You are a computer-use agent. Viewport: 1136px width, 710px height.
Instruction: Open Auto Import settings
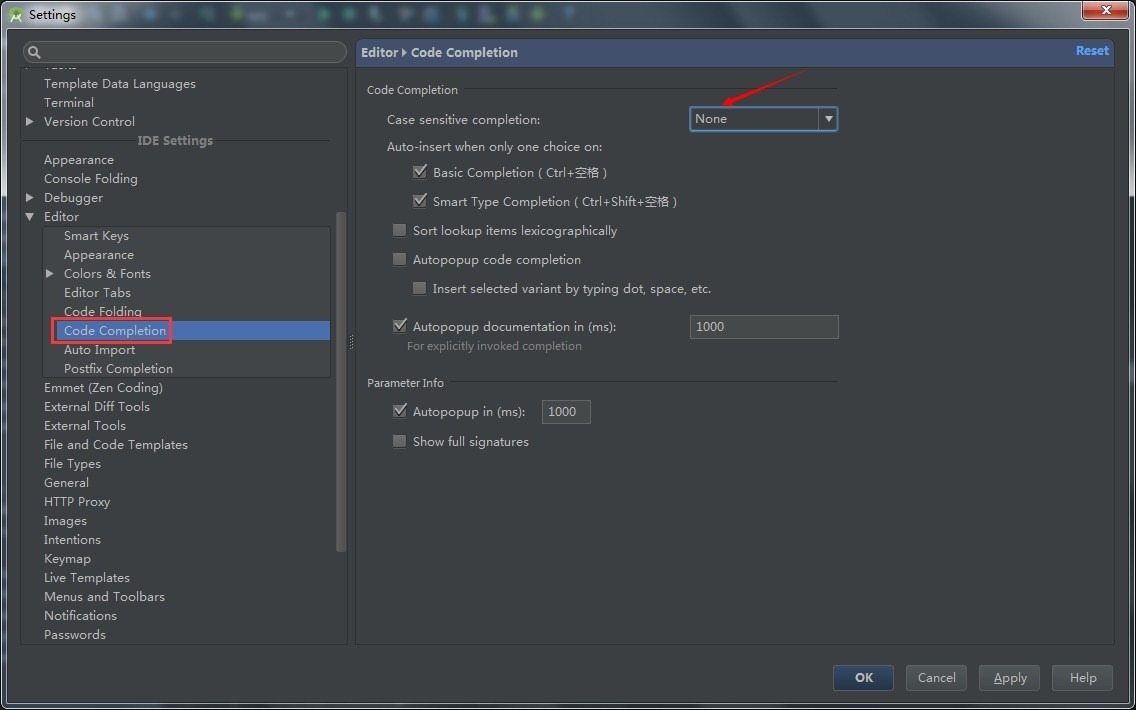coord(99,350)
